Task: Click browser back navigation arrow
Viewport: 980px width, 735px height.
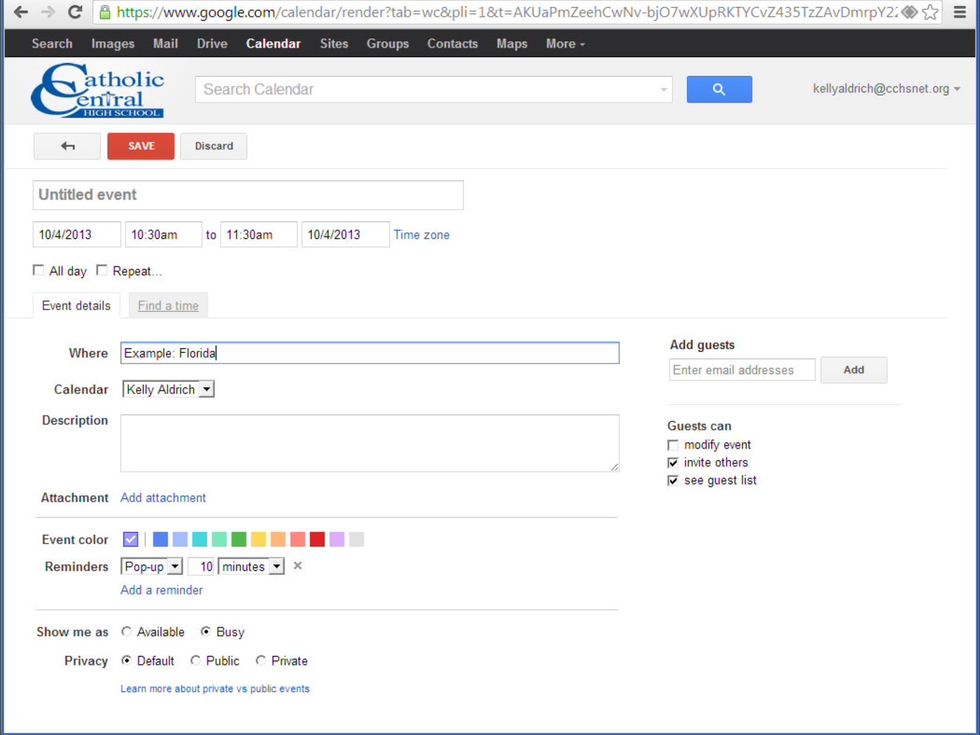Action: [x=20, y=13]
